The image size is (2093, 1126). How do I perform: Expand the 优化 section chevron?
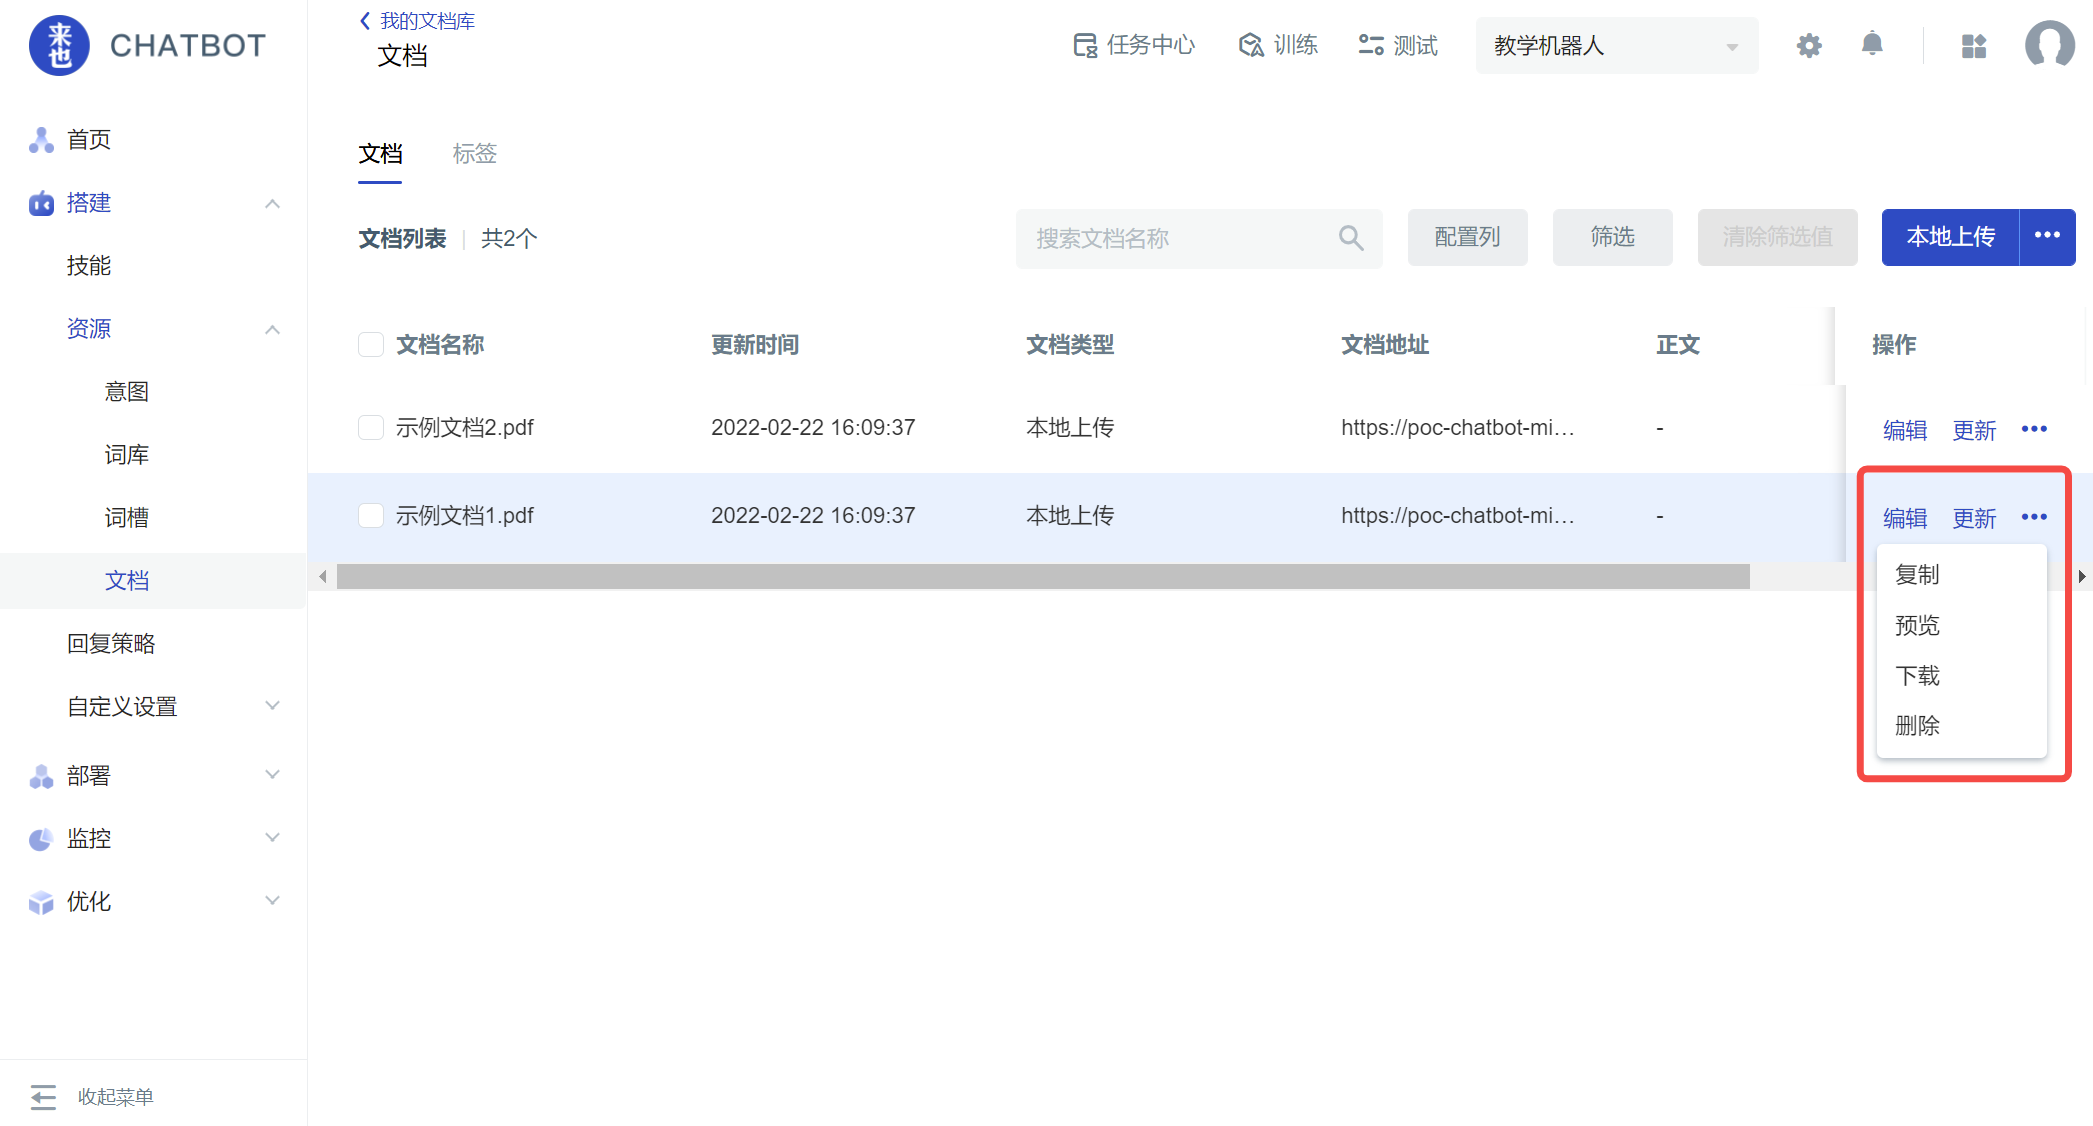coord(272,901)
